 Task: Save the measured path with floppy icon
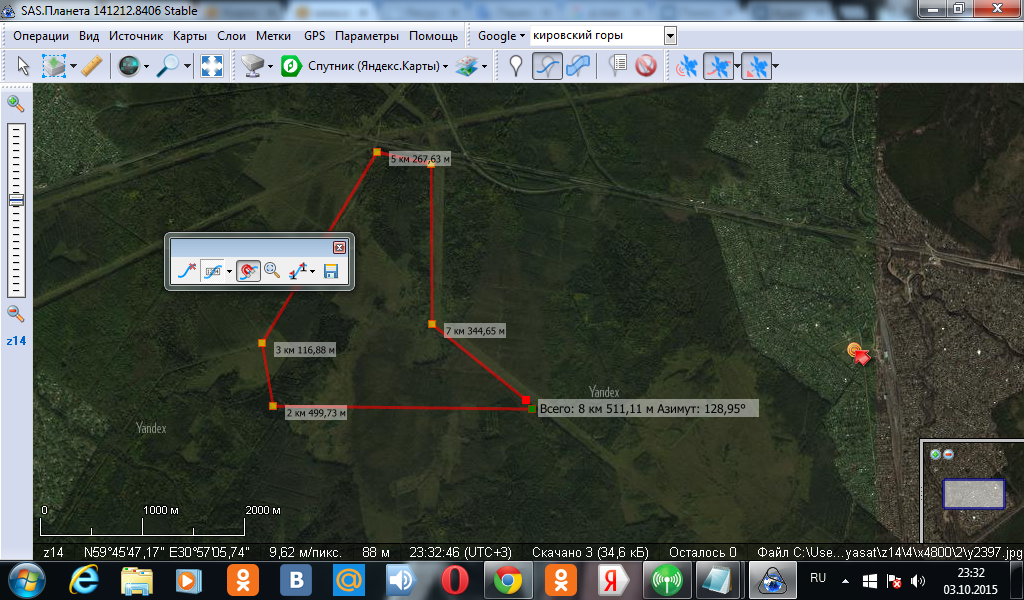click(x=331, y=270)
